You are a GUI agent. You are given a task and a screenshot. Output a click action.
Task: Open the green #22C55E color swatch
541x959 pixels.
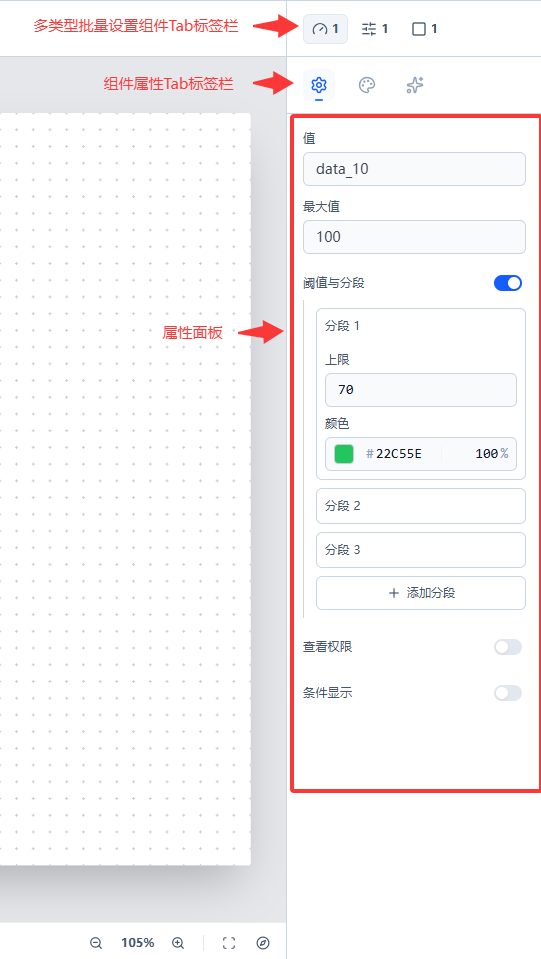pos(344,454)
